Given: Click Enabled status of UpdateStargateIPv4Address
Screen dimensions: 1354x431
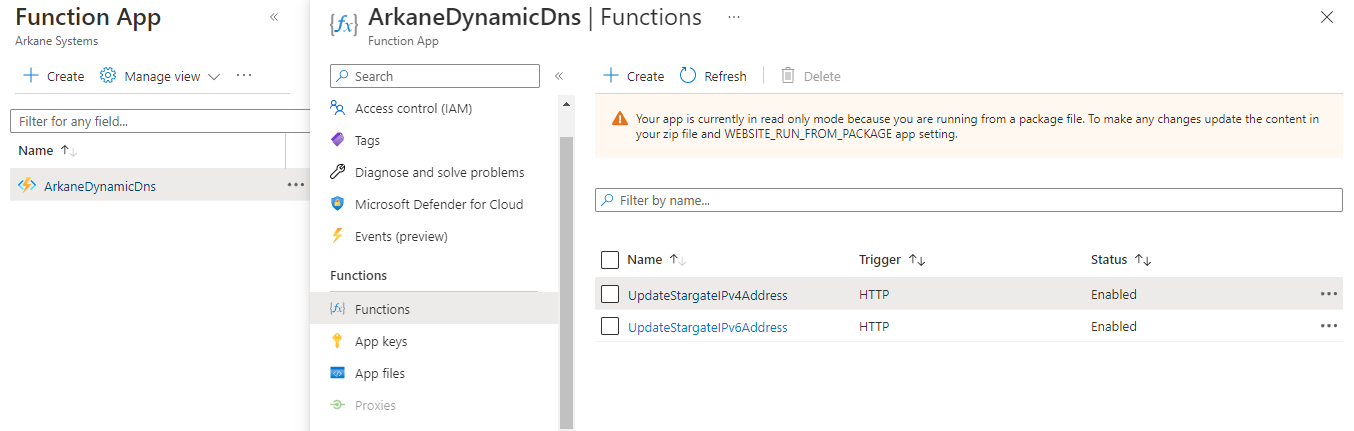Looking at the screenshot, I should (1114, 295).
